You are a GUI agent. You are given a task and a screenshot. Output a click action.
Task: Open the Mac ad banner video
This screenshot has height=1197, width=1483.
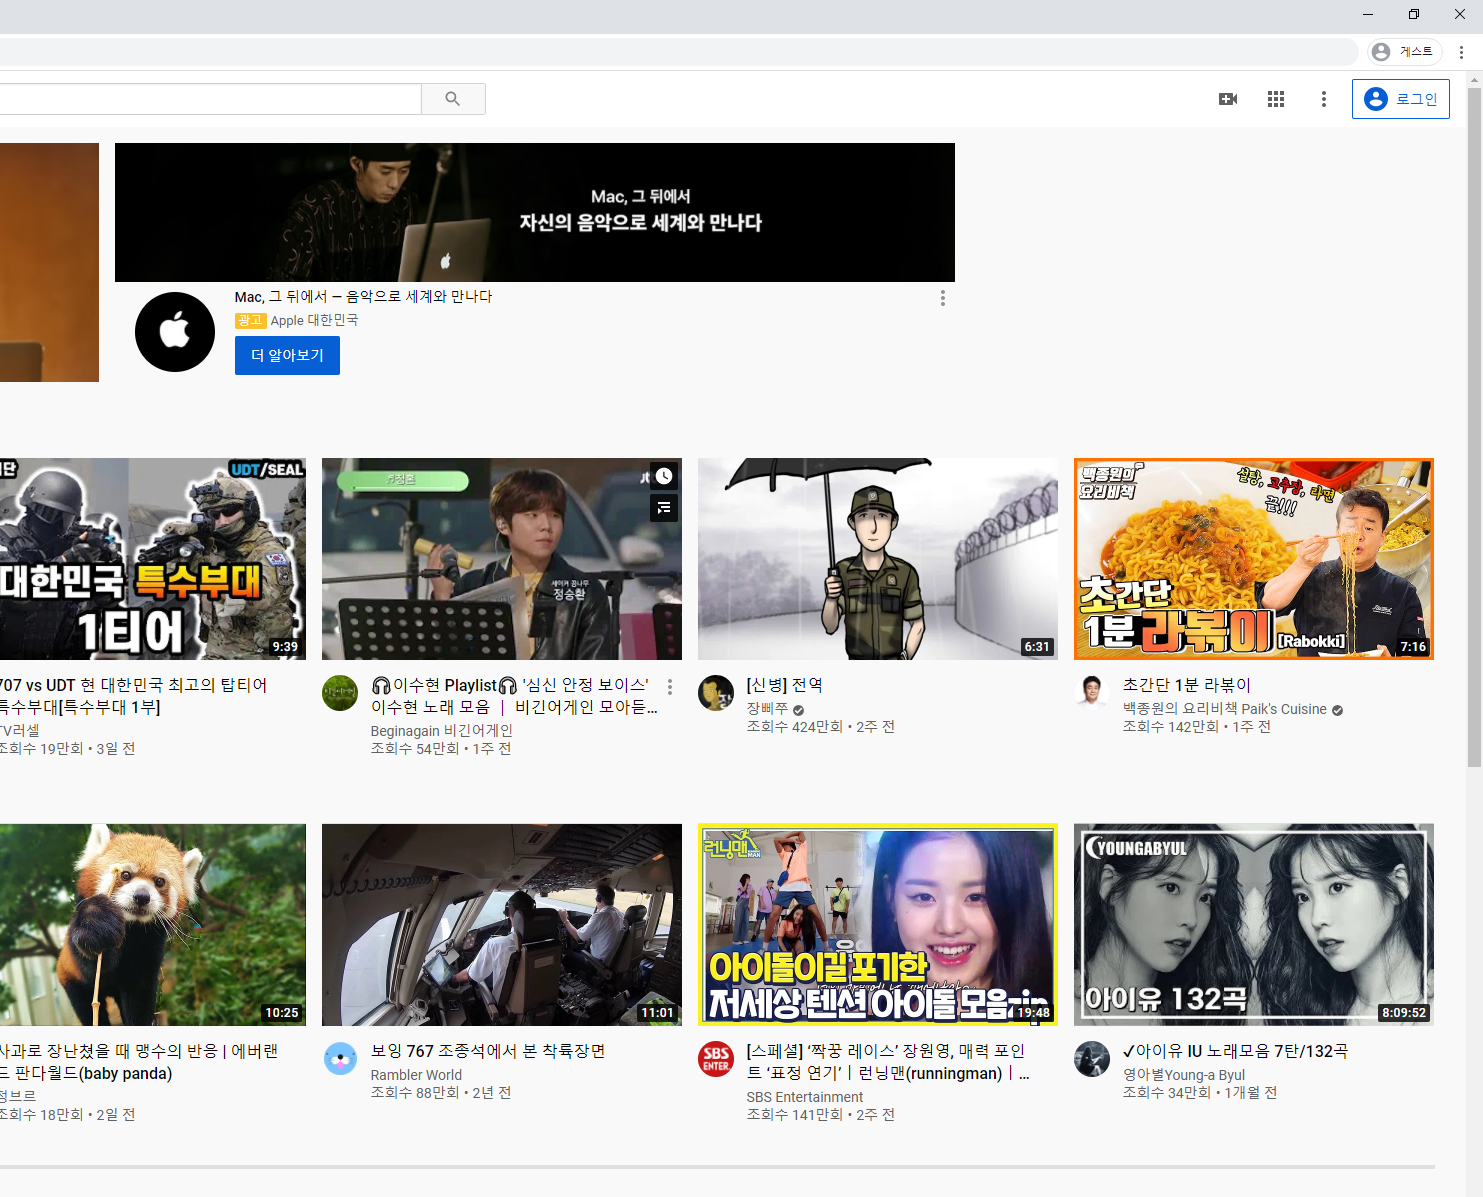point(535,212)
